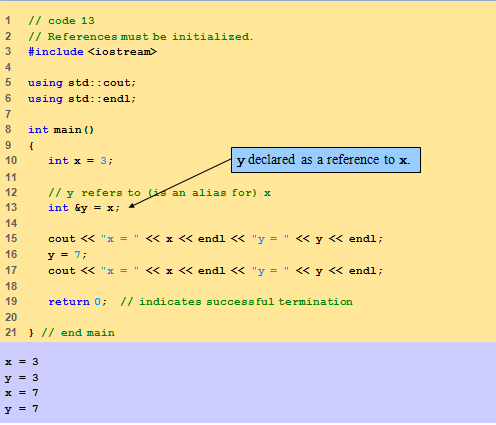Select the 'return 0;' statement

(78, 302)
